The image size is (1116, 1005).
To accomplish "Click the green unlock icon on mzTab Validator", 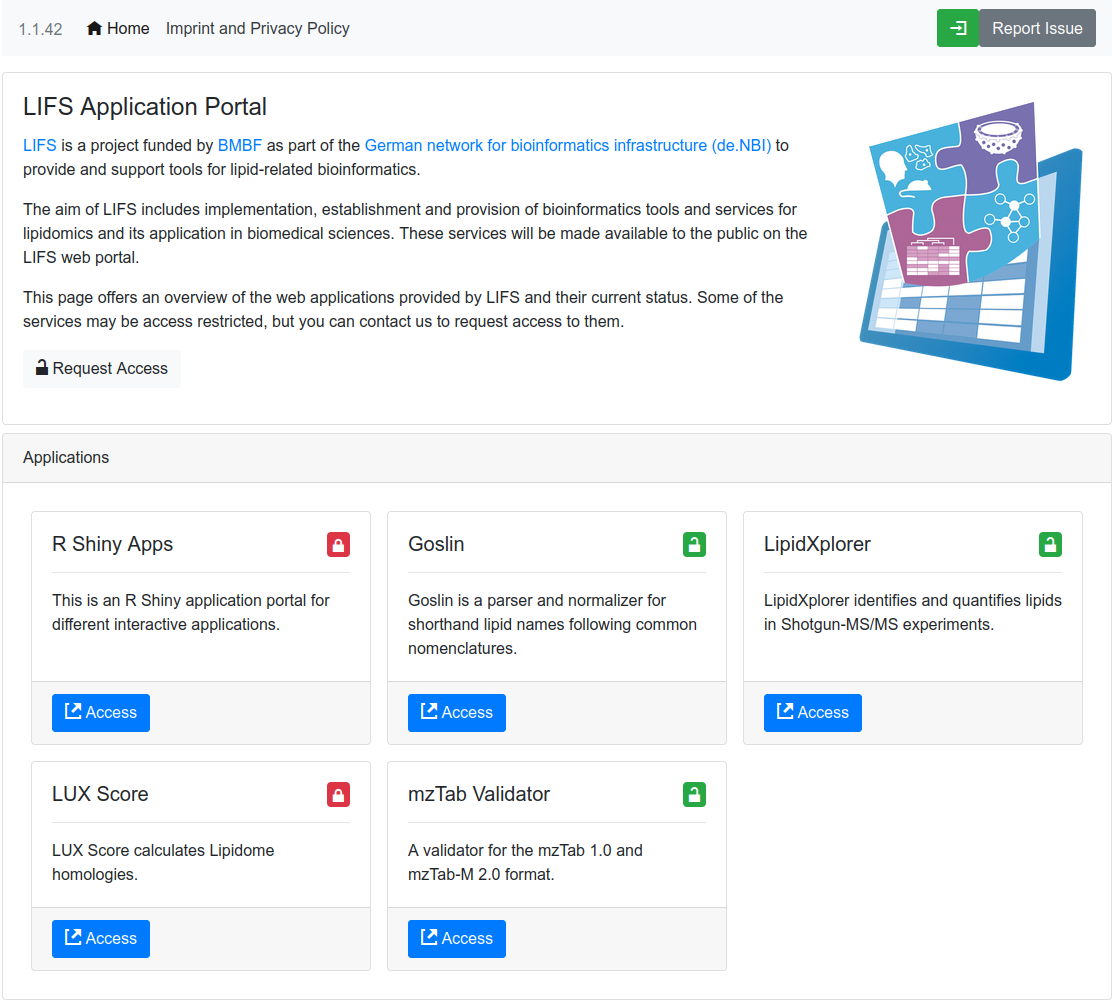I will pos(694,794).
